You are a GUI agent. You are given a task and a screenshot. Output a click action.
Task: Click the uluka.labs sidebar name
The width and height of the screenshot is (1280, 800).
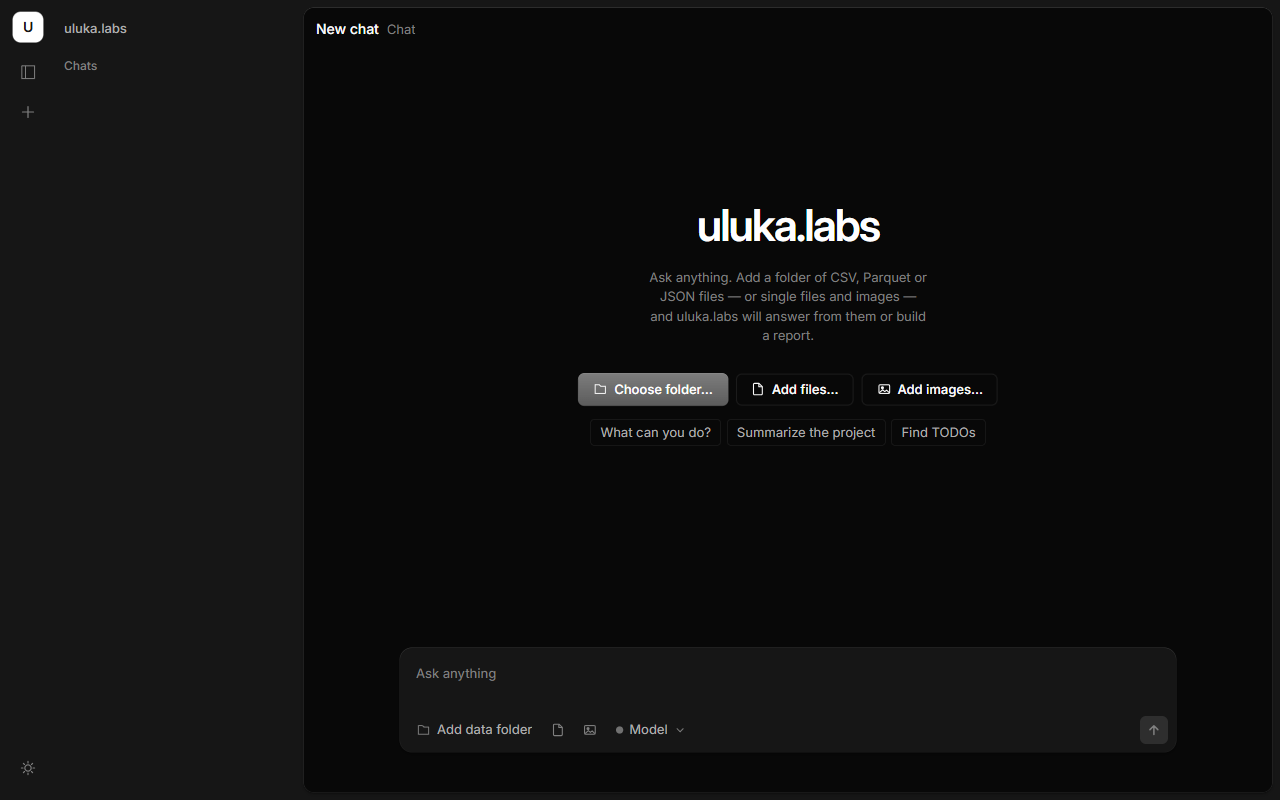pyautogui.click(x=95, y=28)
